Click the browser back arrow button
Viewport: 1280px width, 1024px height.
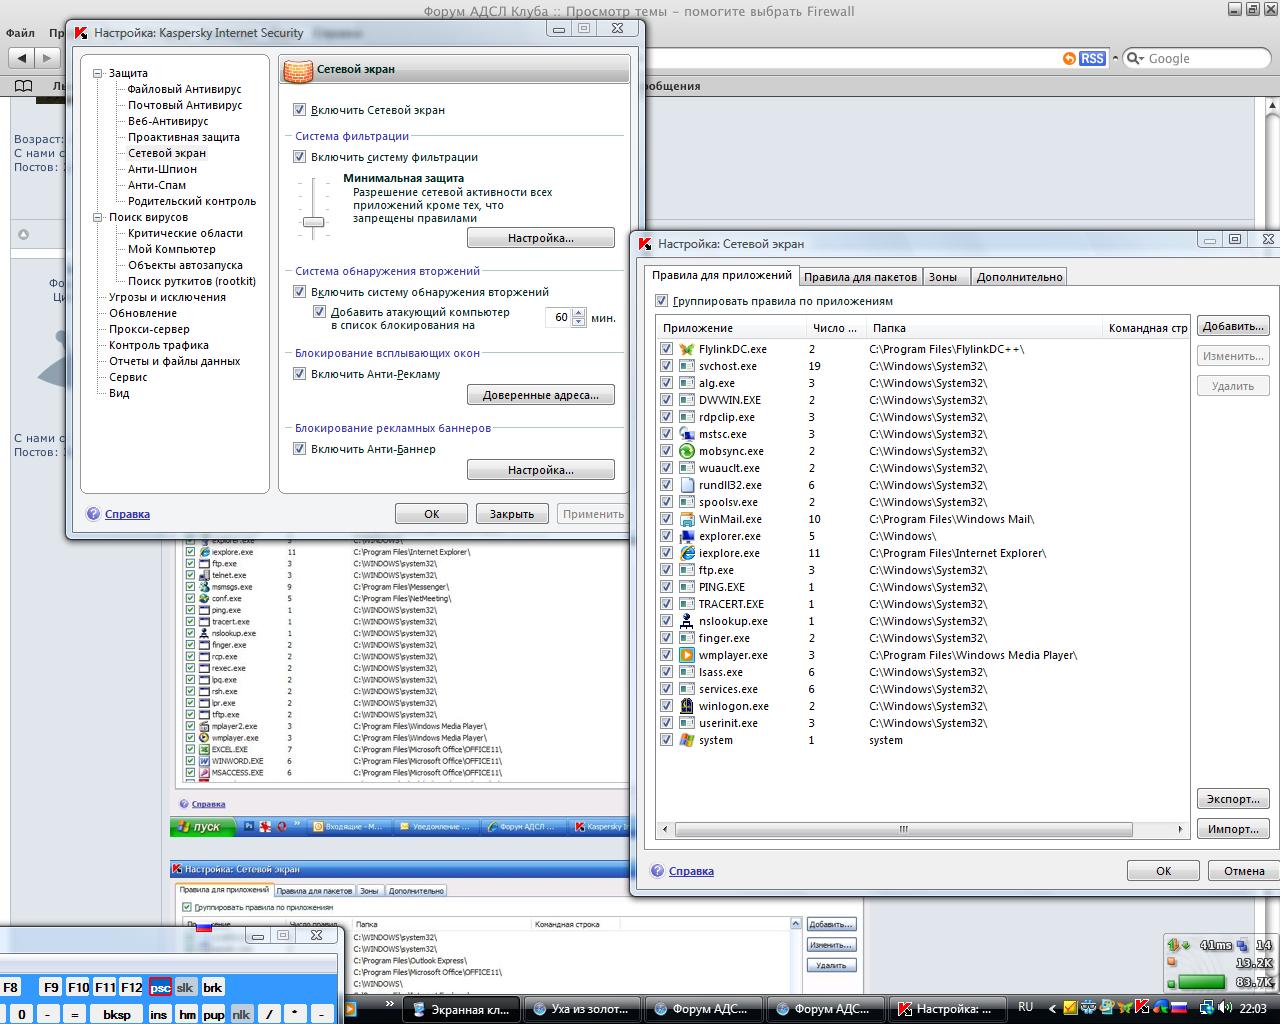22,58
